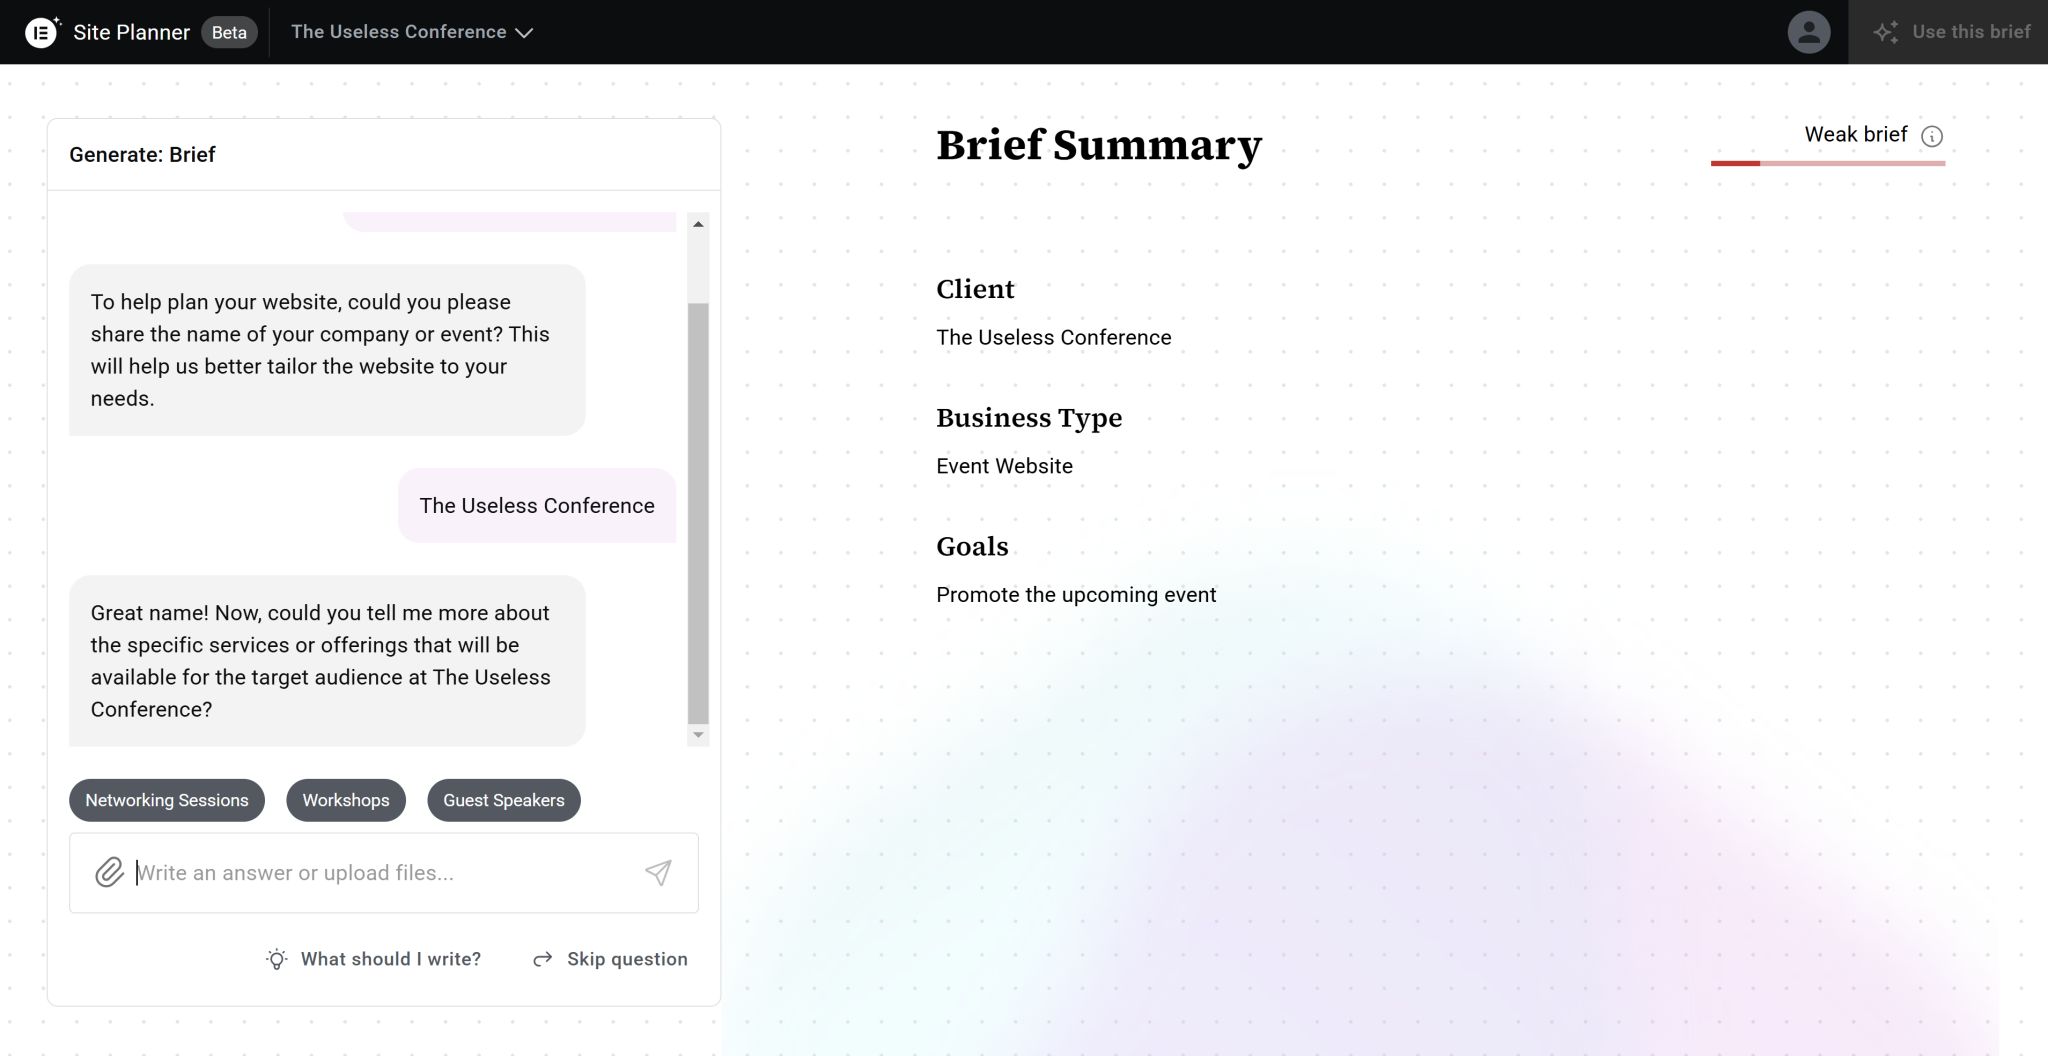2048x1056 pixels.
Task: Click the Elementor logo icon
Action: click(41, 32)
